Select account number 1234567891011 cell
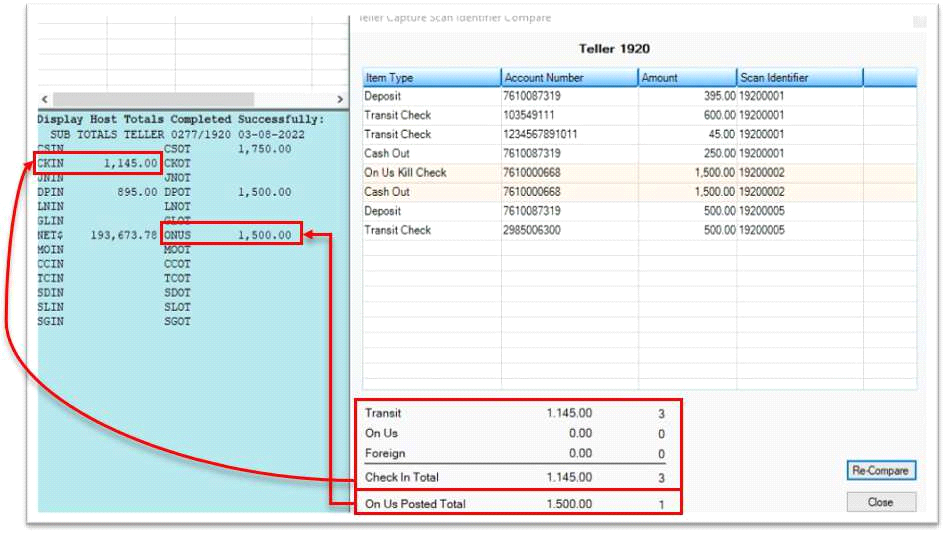 (x=570, y=134)
